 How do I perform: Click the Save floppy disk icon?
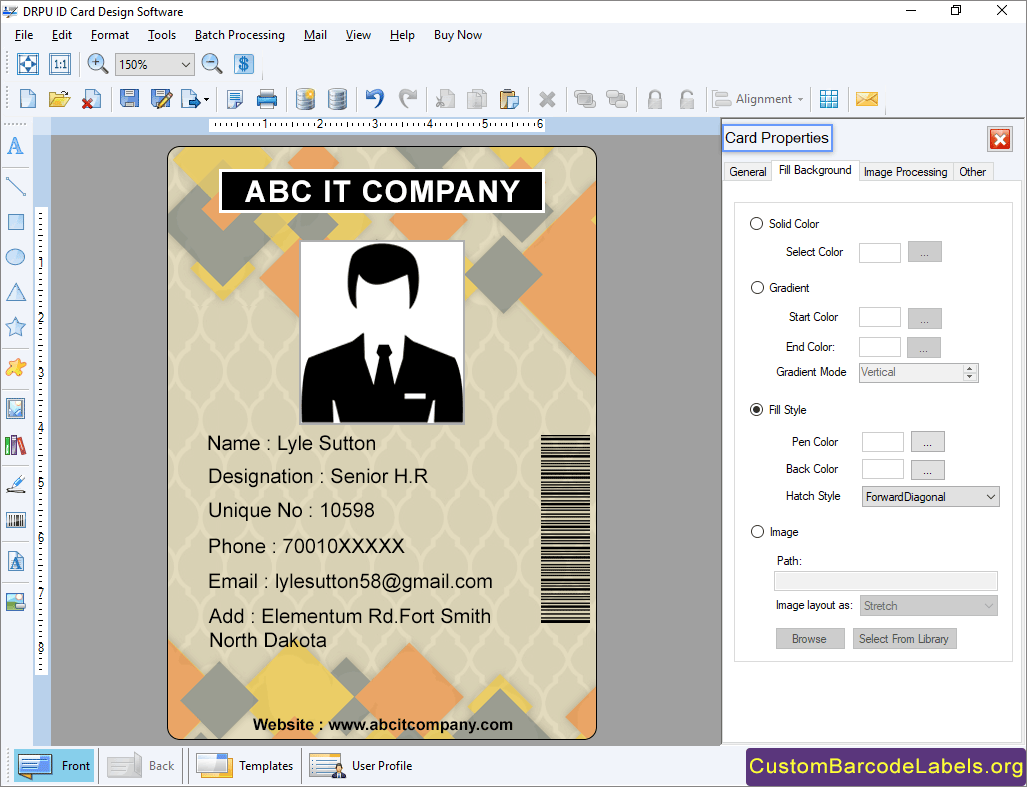129,99
